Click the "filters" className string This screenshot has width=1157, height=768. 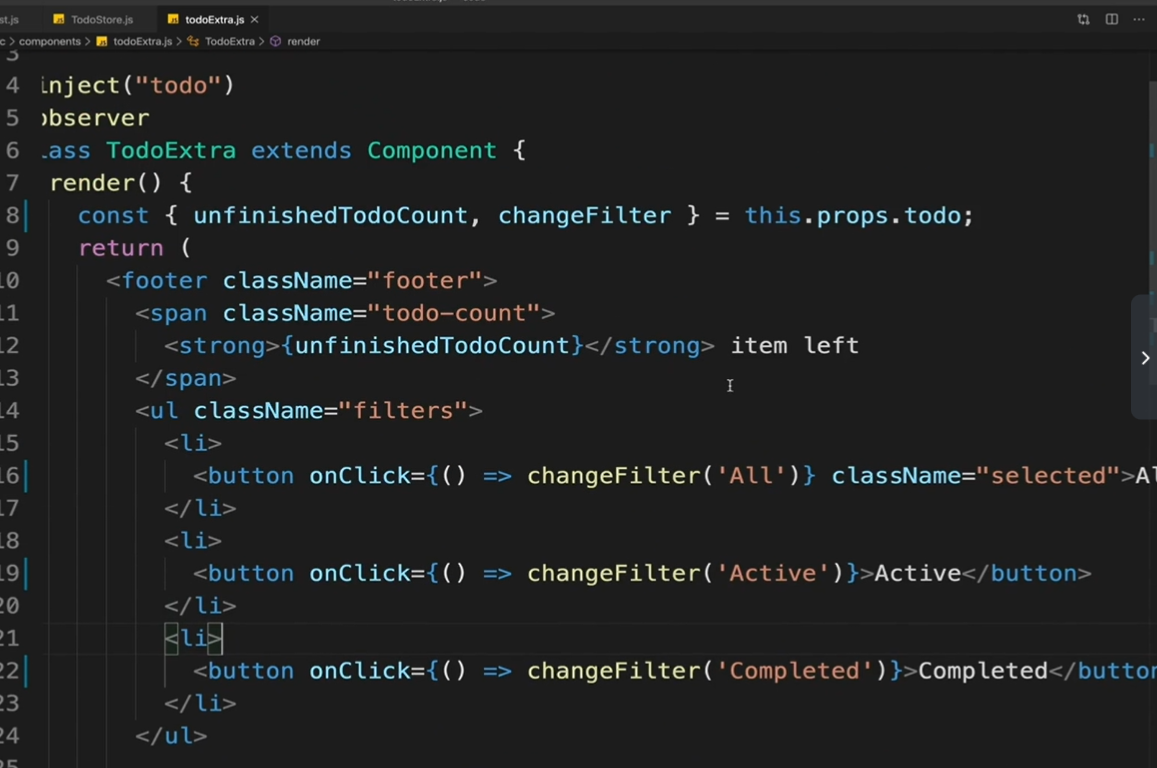click(403, 410)
